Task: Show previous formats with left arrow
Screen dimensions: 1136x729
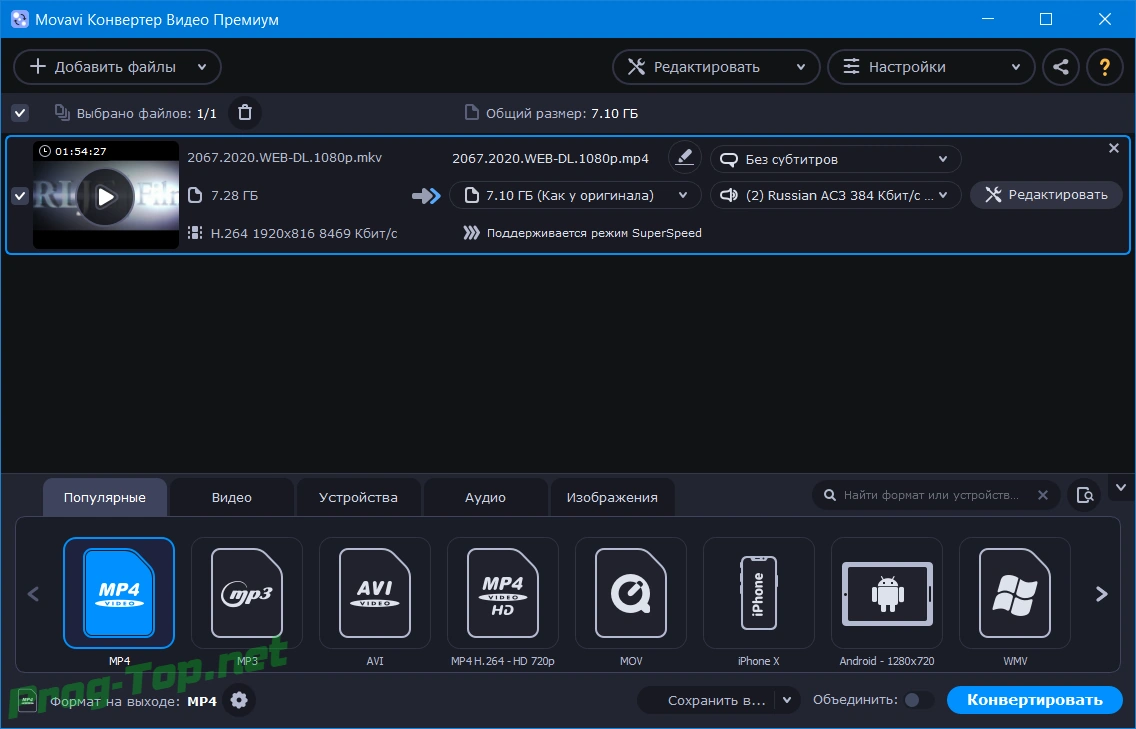Action: (x=33, y=594)
